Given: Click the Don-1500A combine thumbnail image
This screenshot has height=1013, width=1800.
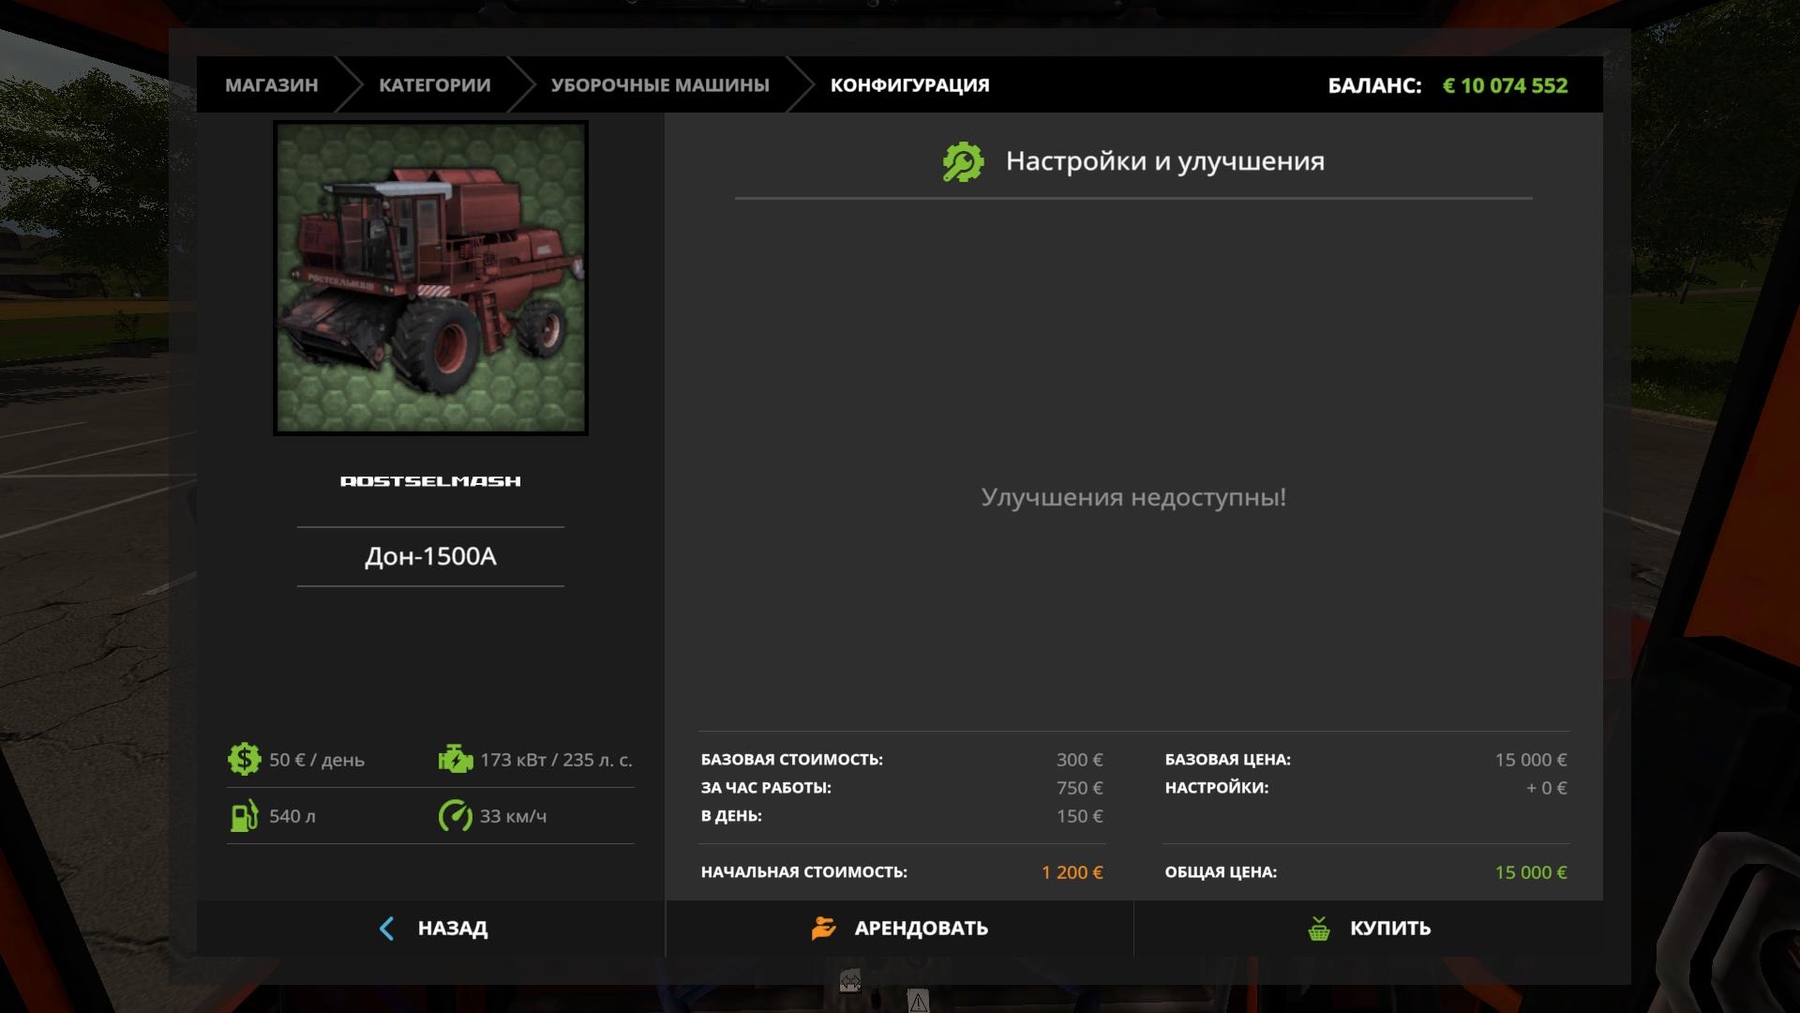Looking at the screenshot, I should coord(431,278).
